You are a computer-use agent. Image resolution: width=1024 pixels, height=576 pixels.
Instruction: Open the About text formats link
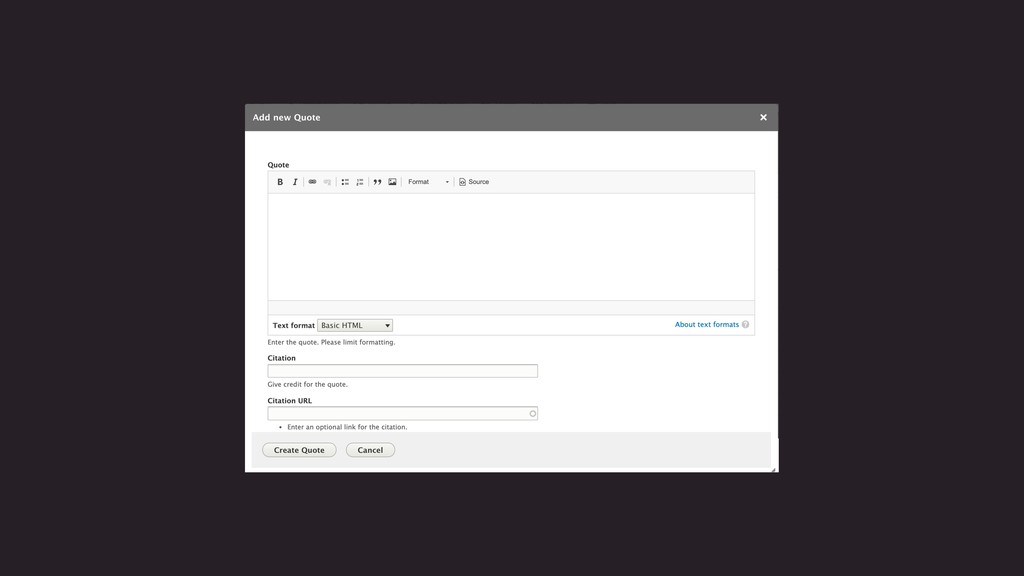click(x=706, y=325)
